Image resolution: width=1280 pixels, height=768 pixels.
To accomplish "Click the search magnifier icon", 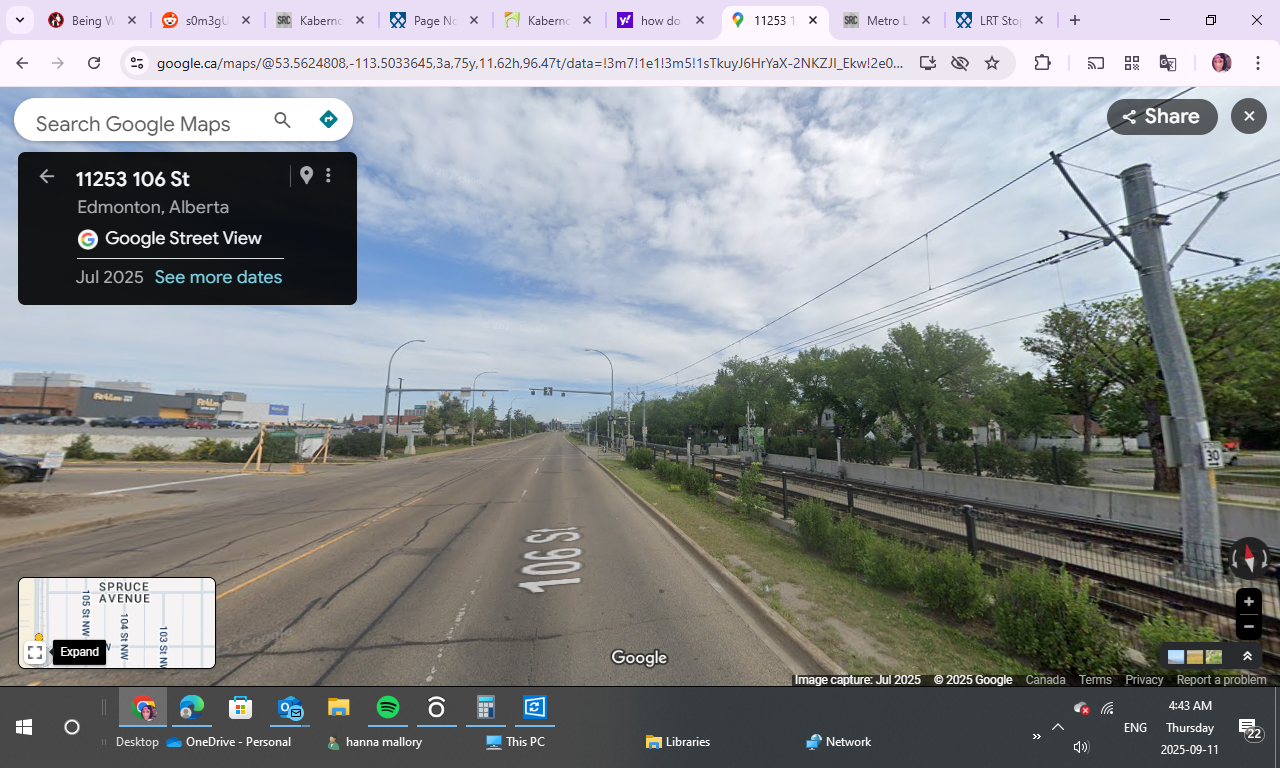I will 283,121.
